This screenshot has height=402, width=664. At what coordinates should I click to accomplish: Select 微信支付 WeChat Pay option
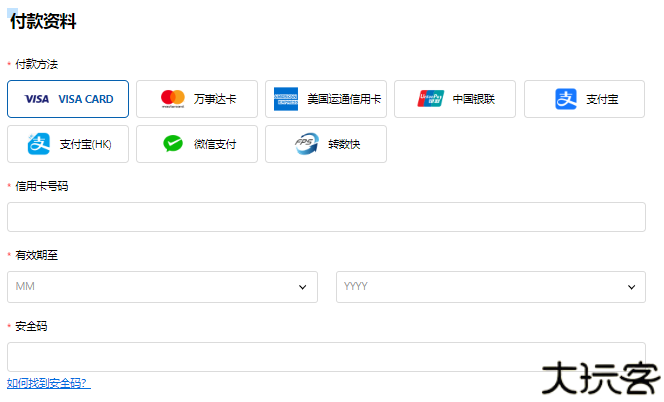197,144
